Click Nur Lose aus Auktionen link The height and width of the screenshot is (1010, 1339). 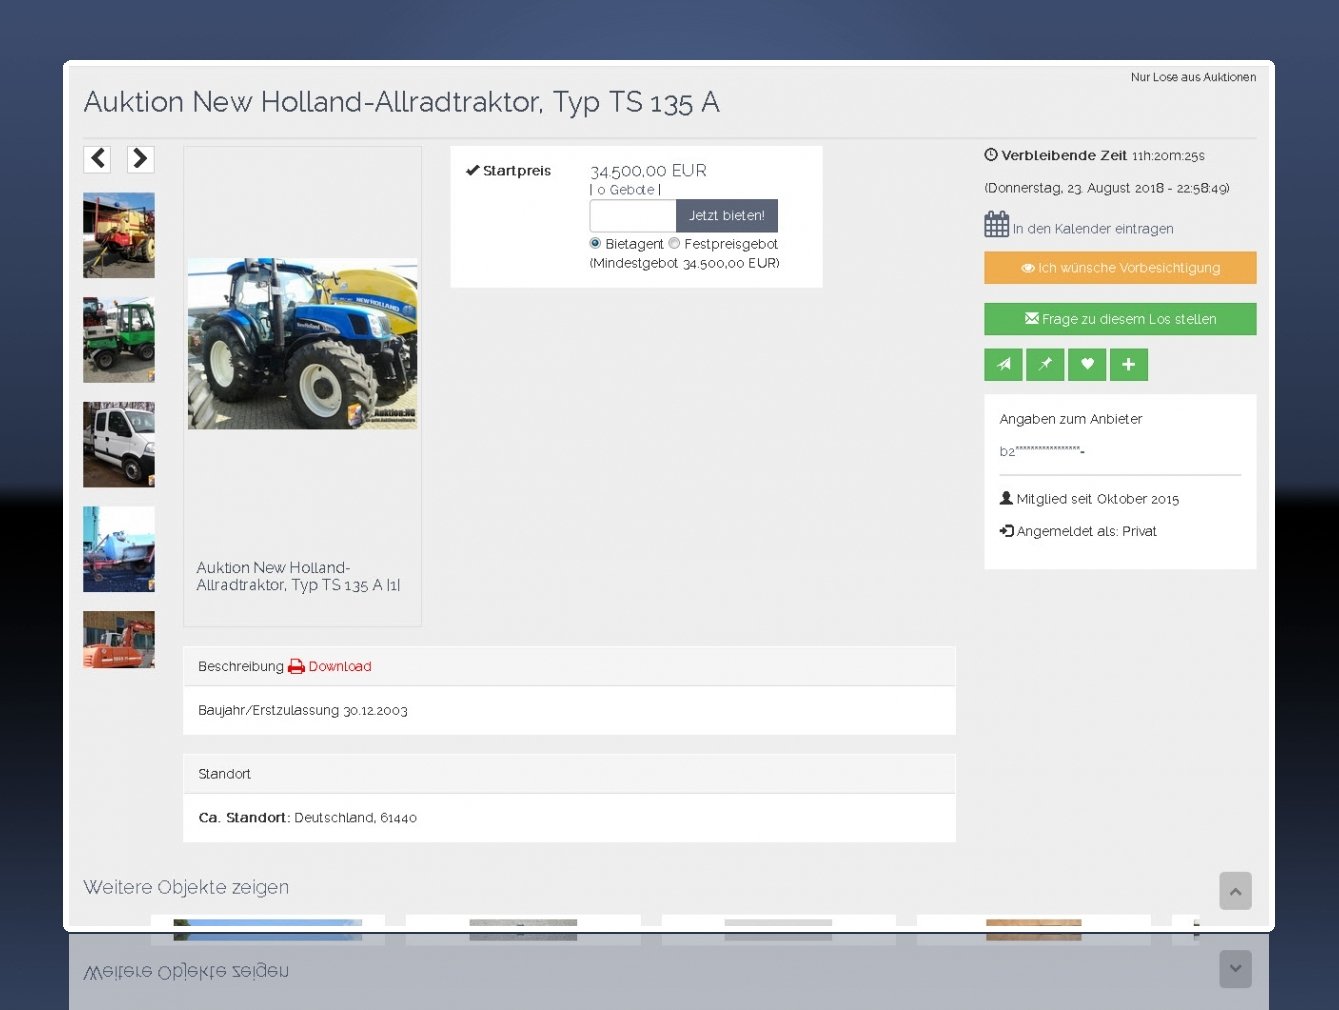pyautogui.click(x=1193, y=77)
